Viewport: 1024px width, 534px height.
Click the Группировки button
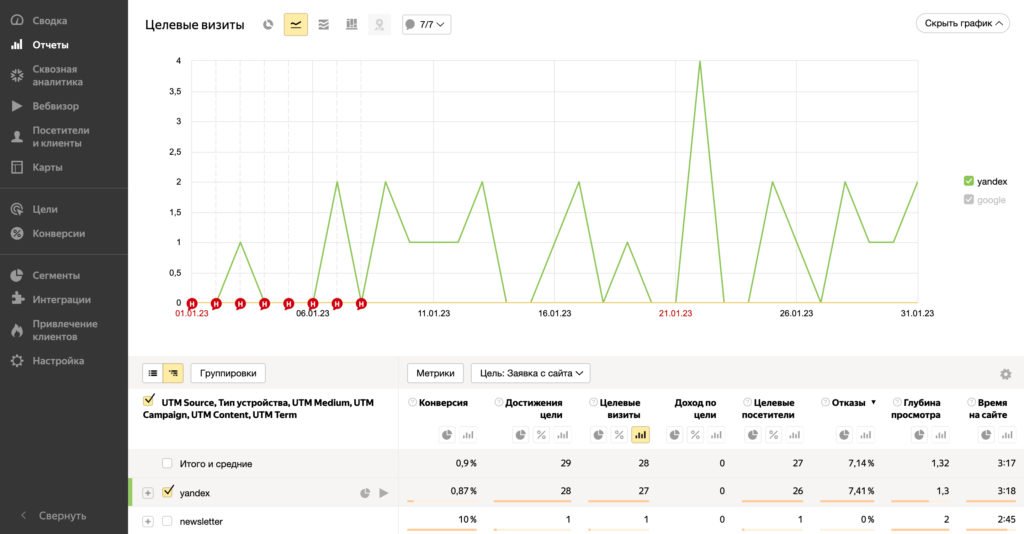coord(228,373)
